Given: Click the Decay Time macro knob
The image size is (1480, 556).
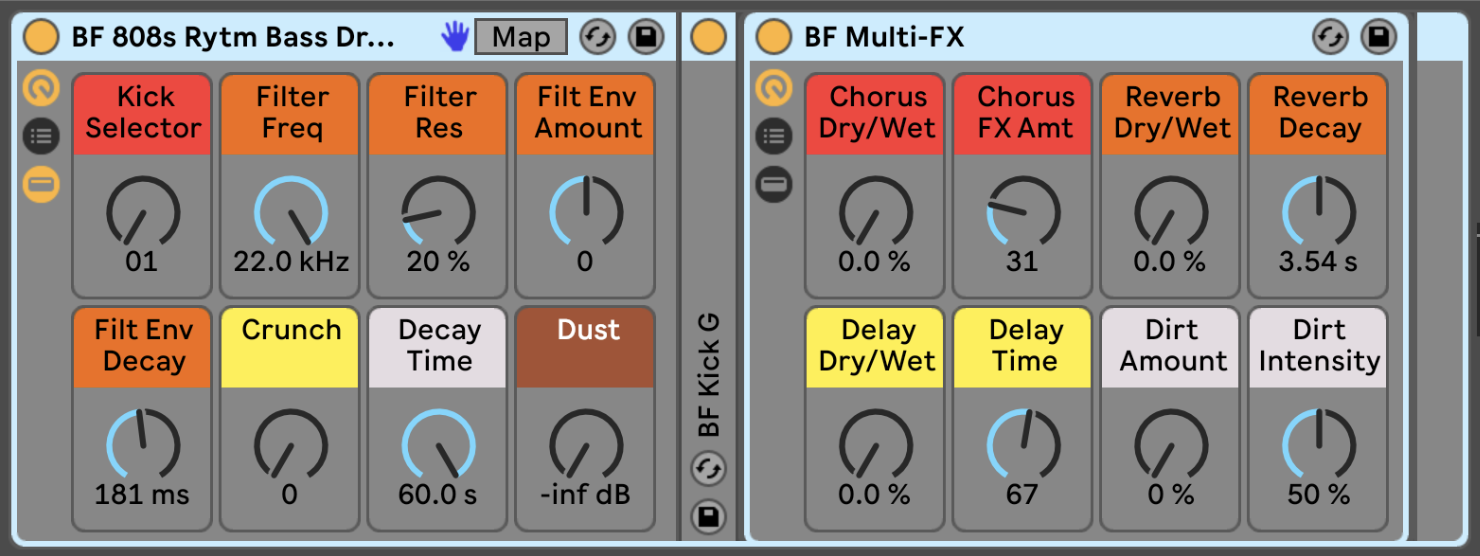Looking at the screenshot, I should point(439,444).
